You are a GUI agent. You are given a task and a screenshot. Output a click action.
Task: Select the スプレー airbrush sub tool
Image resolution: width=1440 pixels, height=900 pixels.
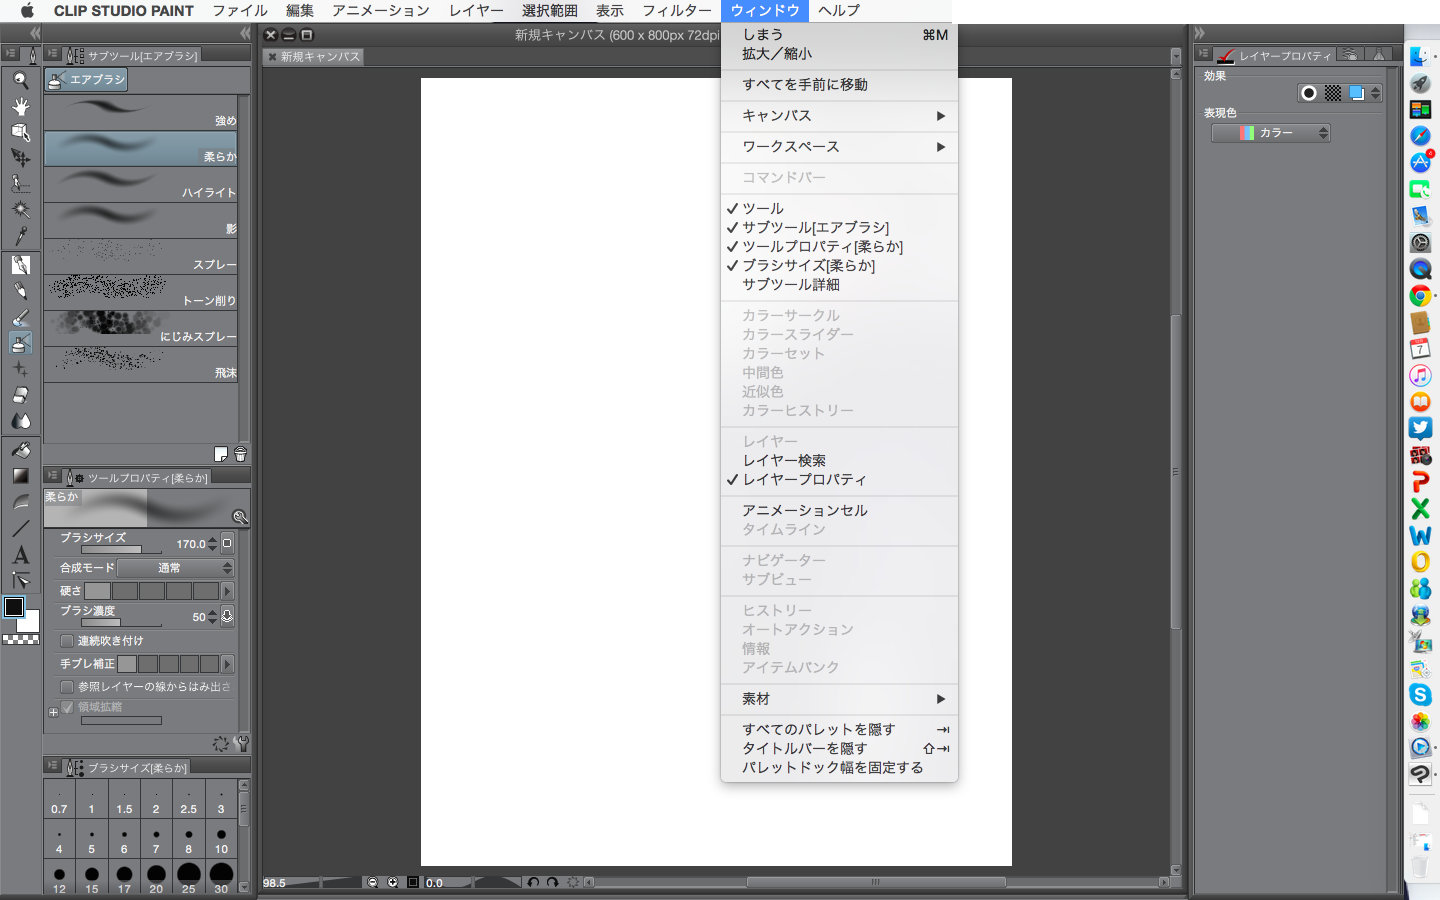[141, 257]
